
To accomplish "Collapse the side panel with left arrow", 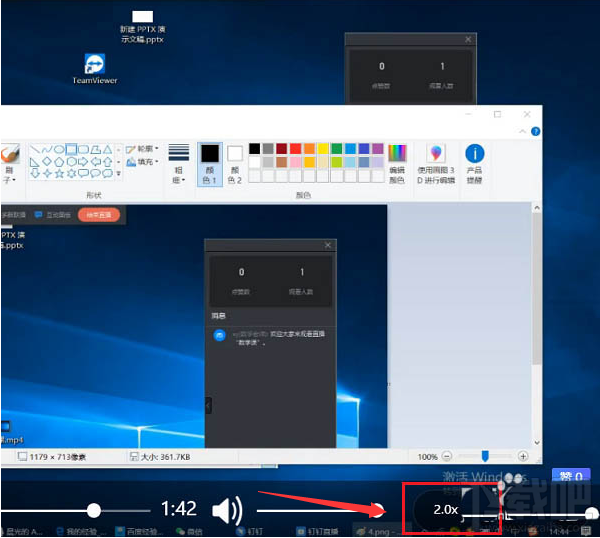I will [208, 405].
